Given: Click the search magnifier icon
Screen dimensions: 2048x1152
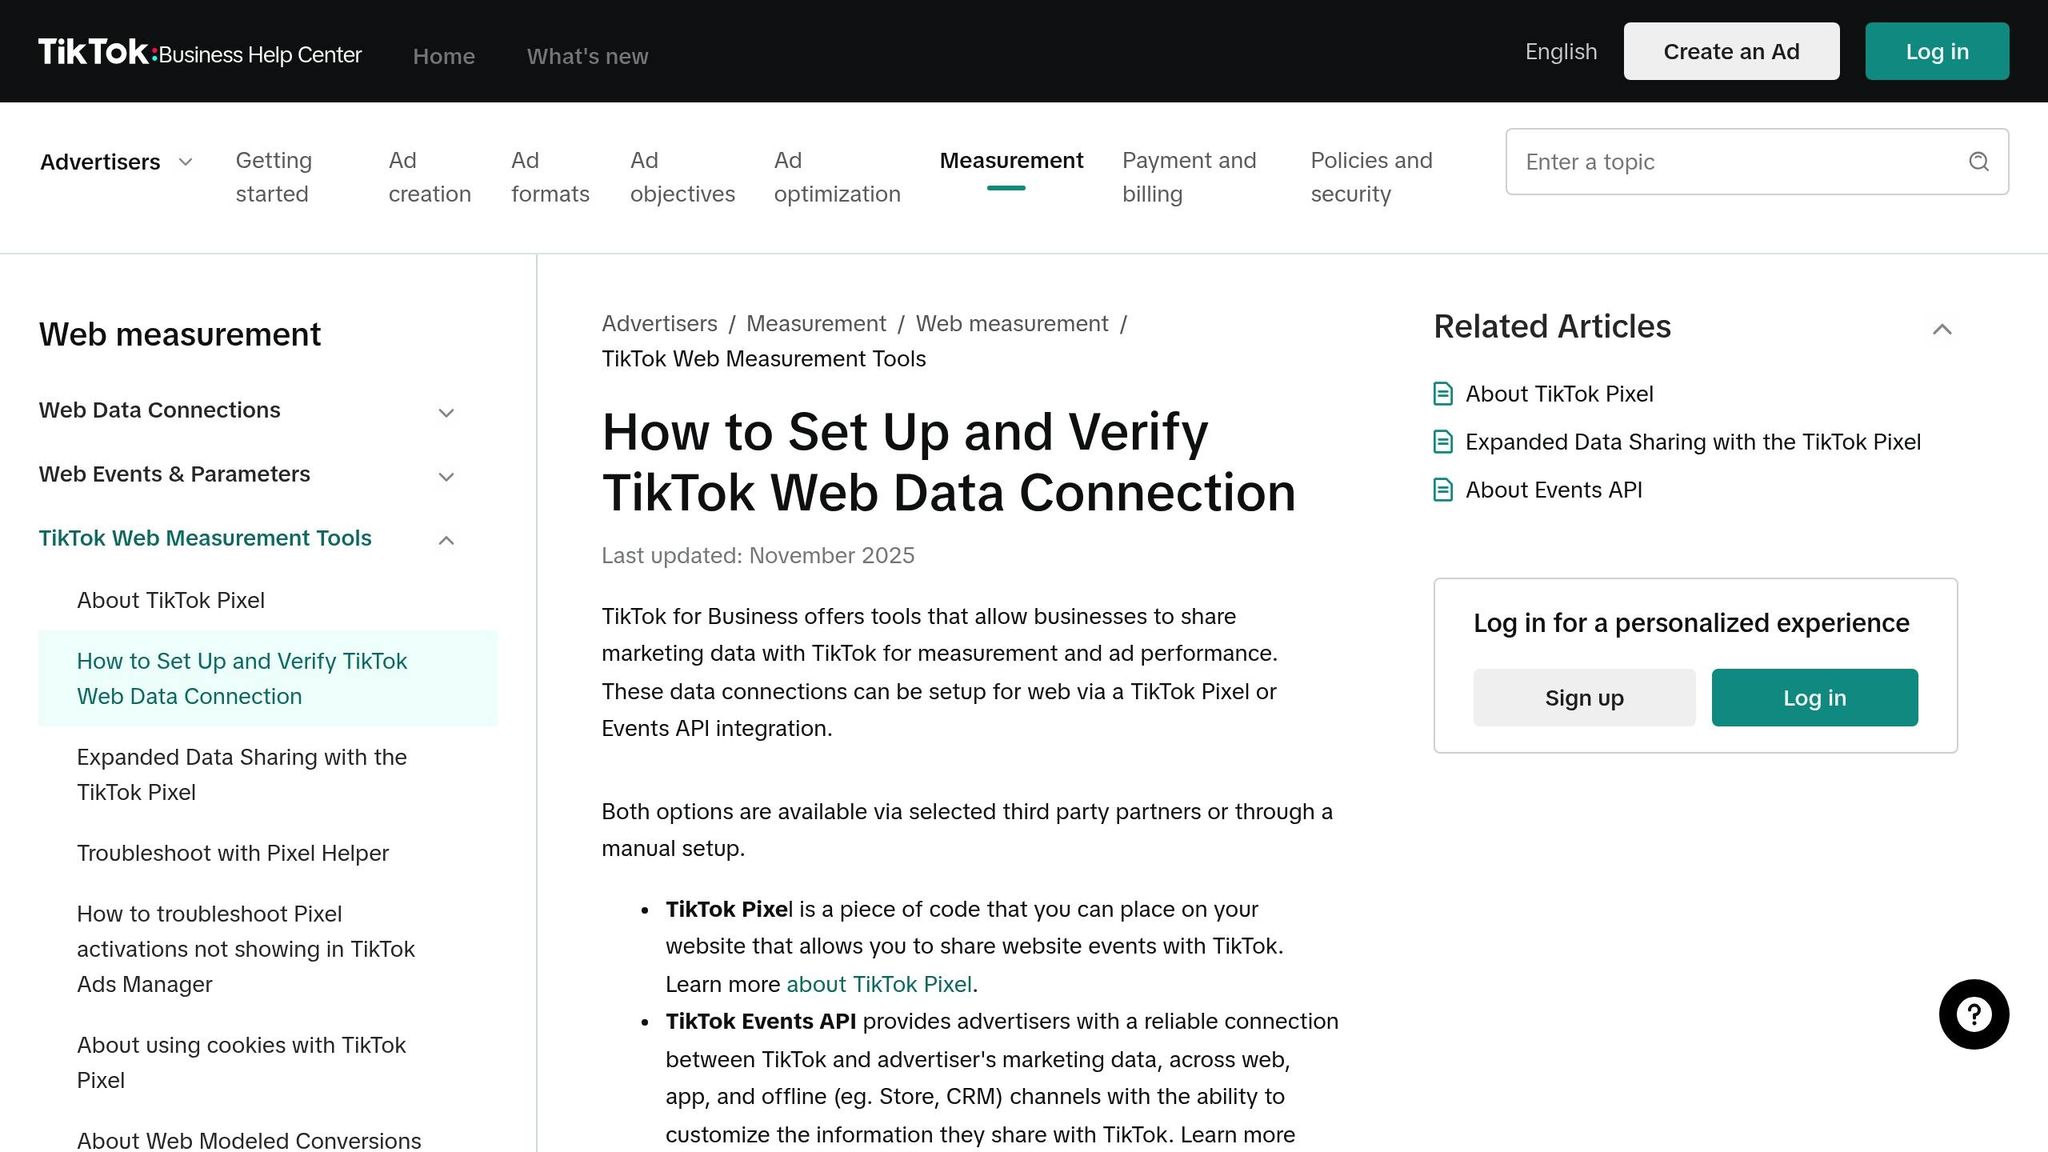Looking at the screenshot, I should click(x=1978, y=162).
